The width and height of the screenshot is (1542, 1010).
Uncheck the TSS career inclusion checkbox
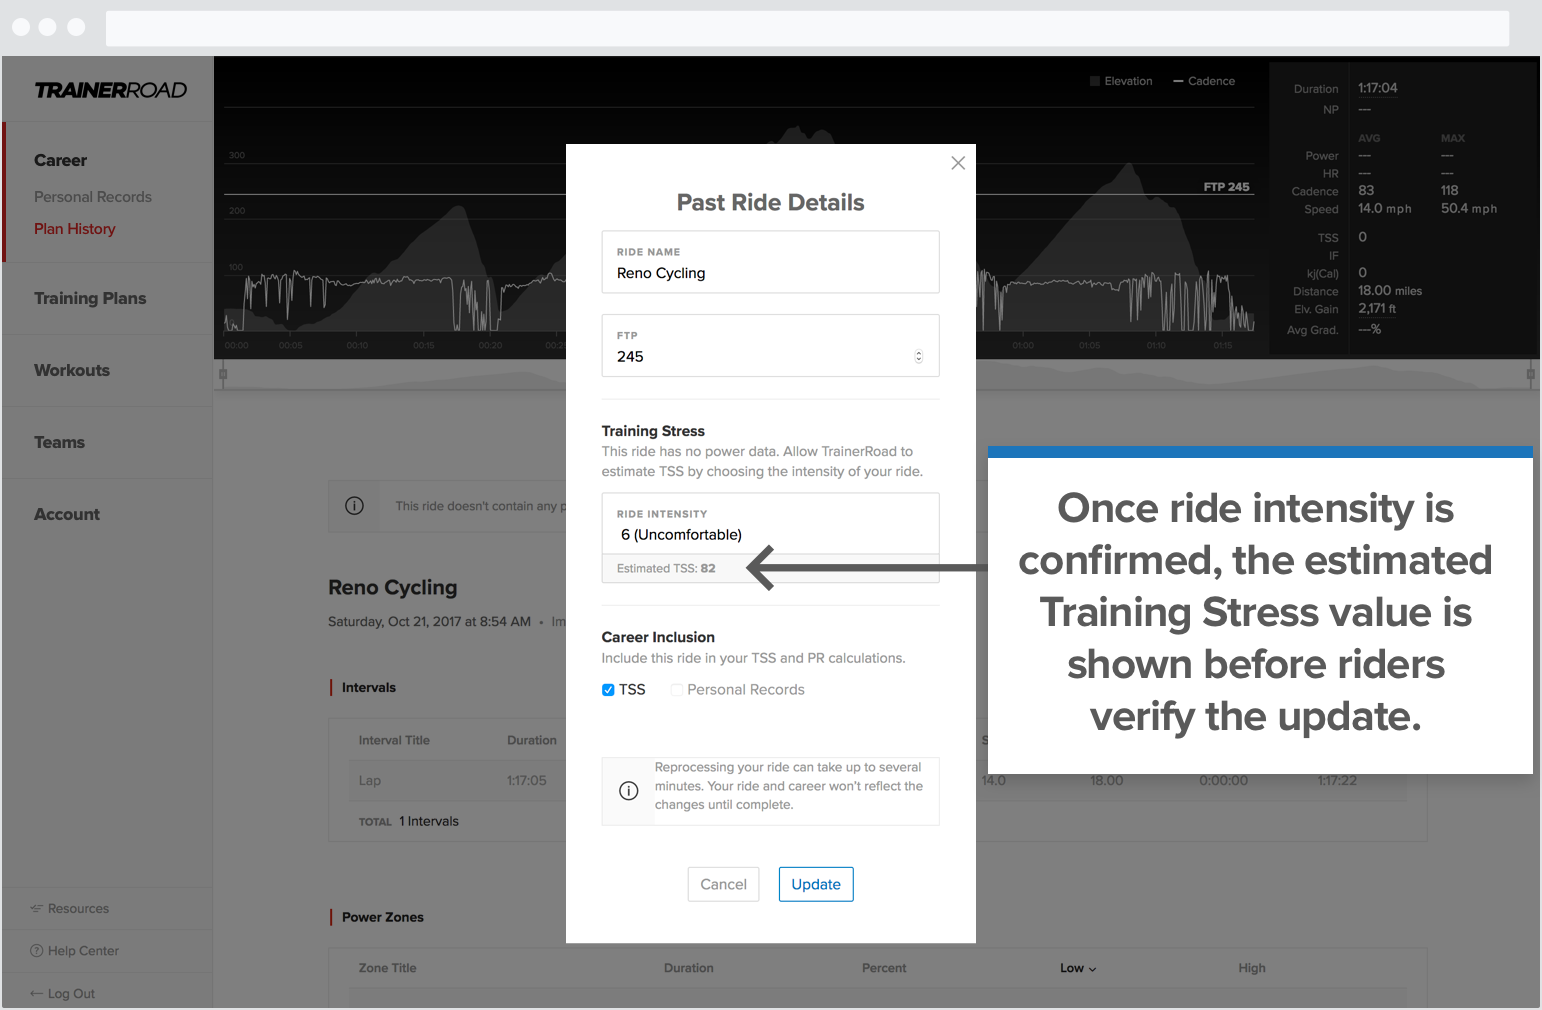[608, 690]
